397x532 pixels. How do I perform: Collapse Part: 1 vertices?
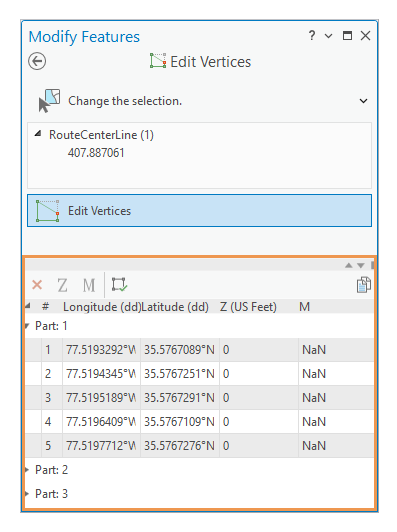tap(27, 326)
